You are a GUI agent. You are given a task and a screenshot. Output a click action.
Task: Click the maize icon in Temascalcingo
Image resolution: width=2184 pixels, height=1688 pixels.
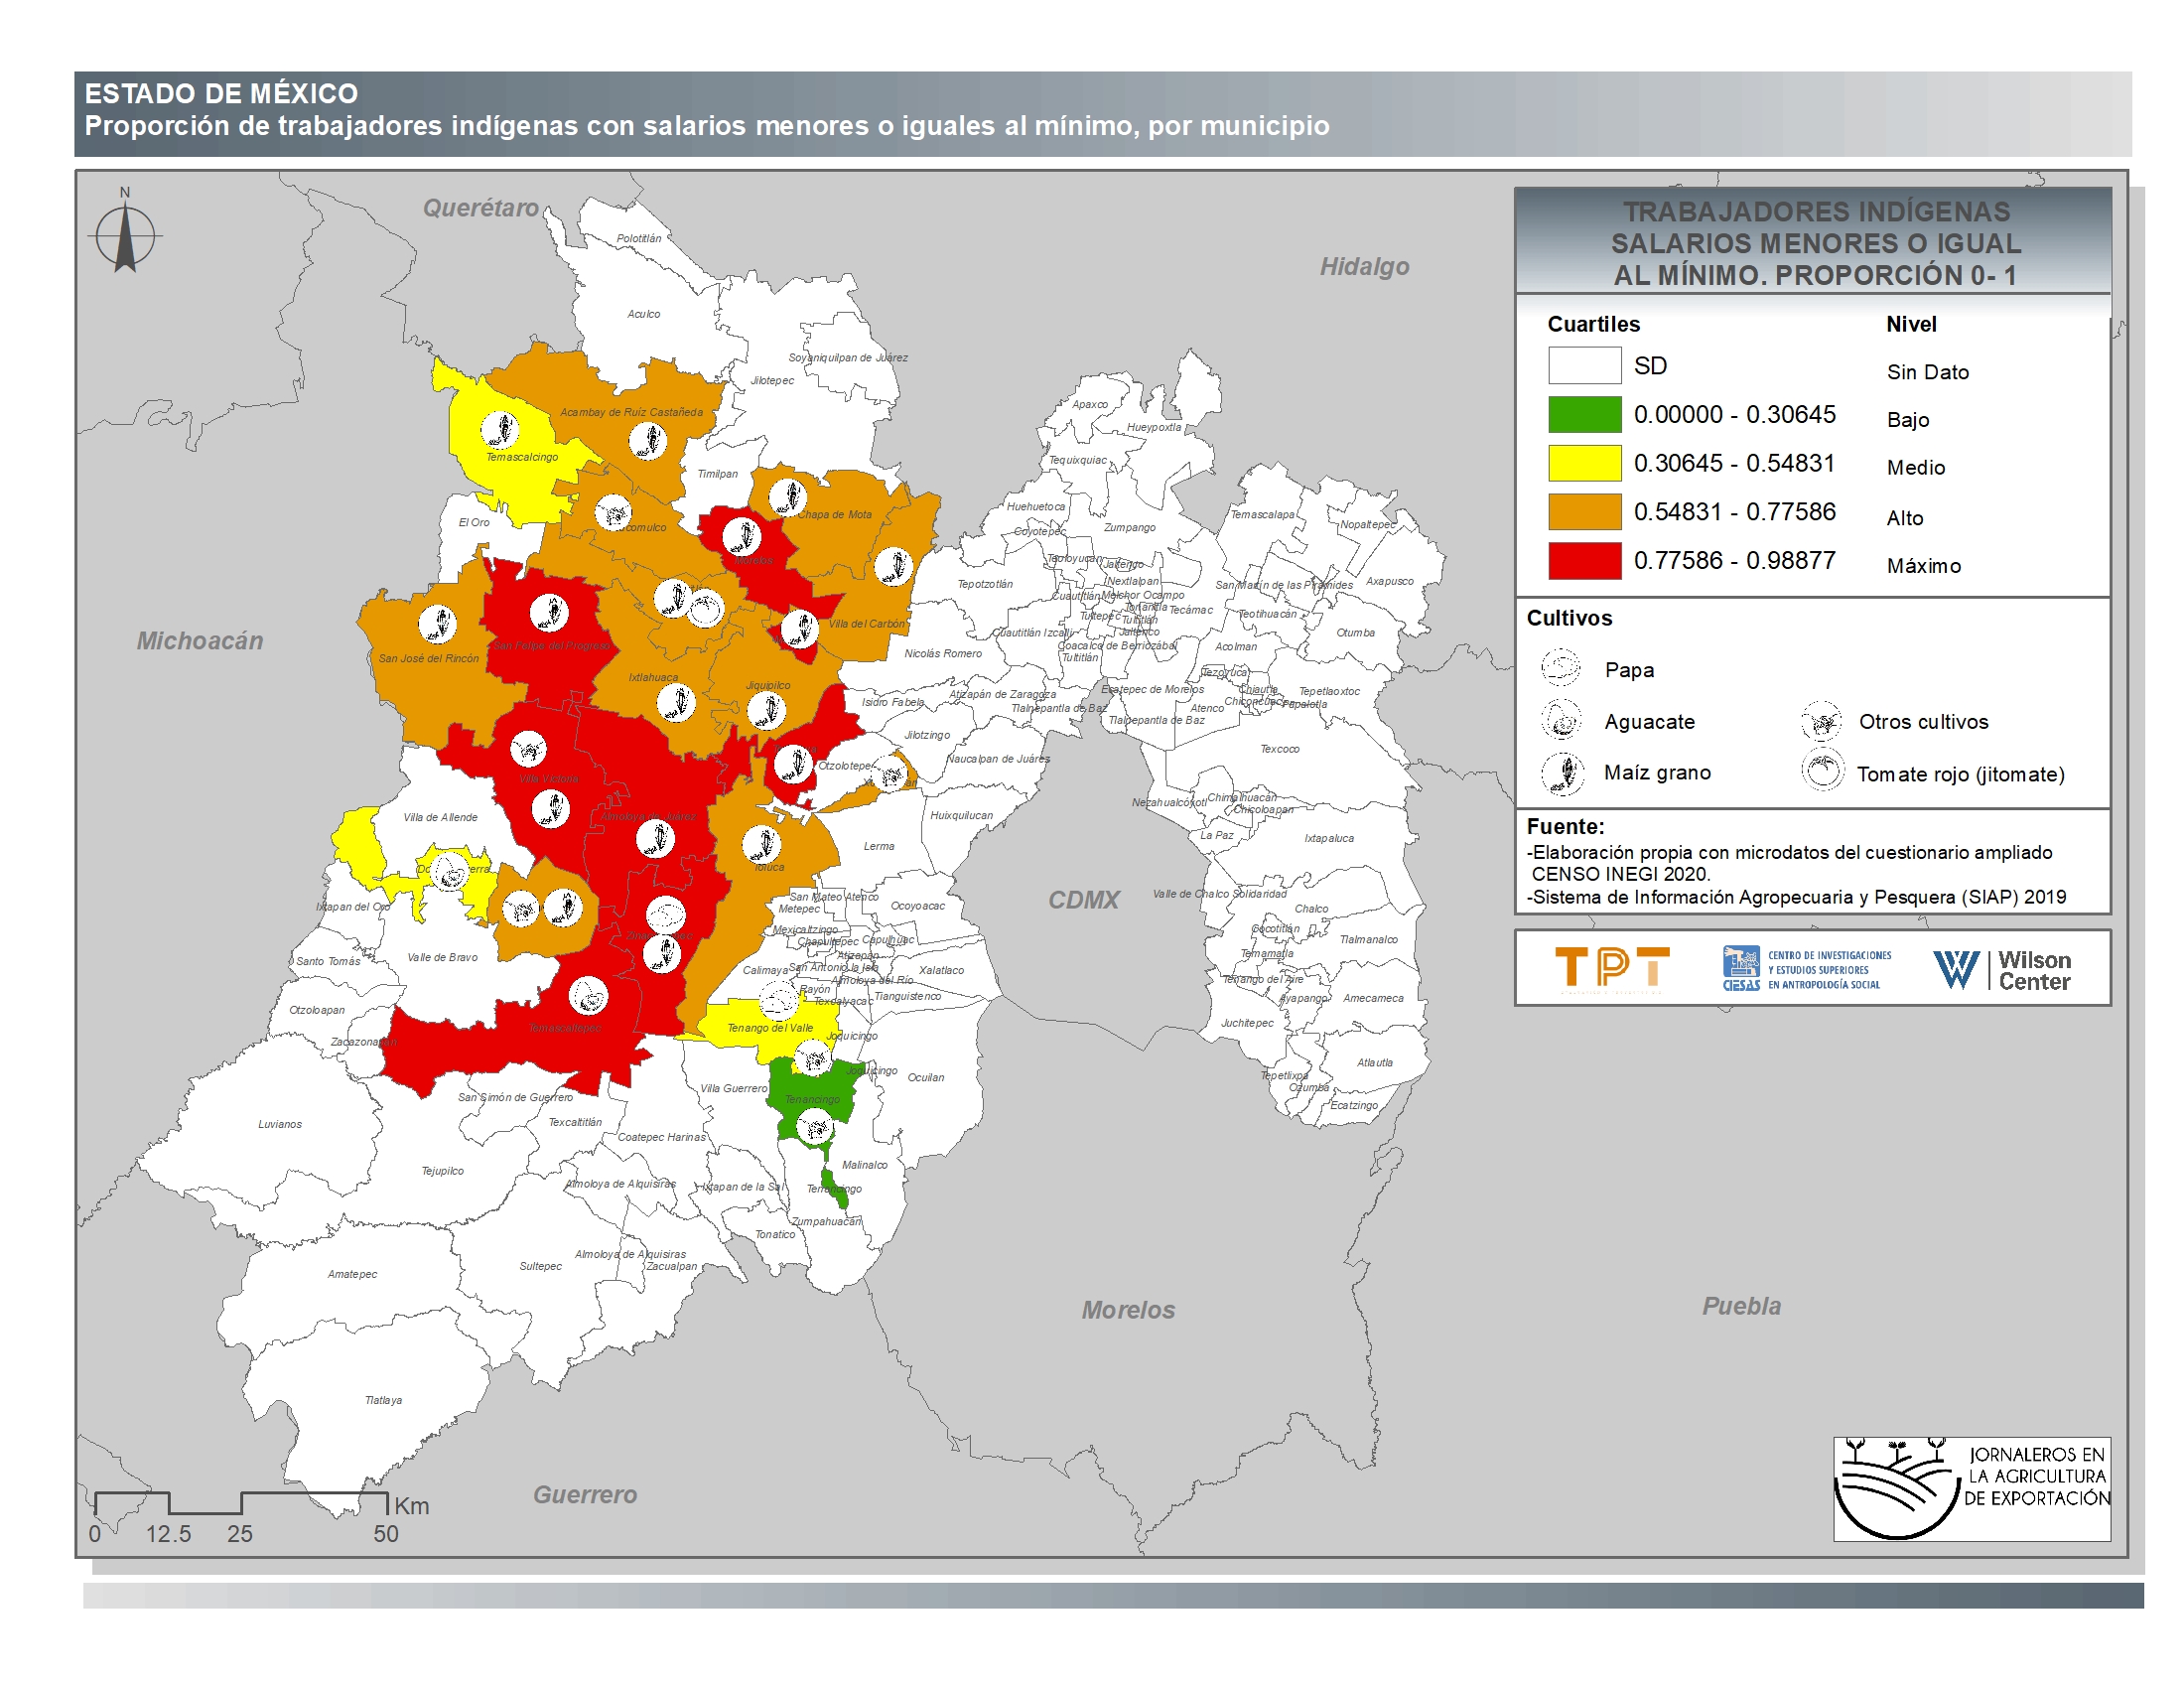pyautogui.click(x=499, y=430)
